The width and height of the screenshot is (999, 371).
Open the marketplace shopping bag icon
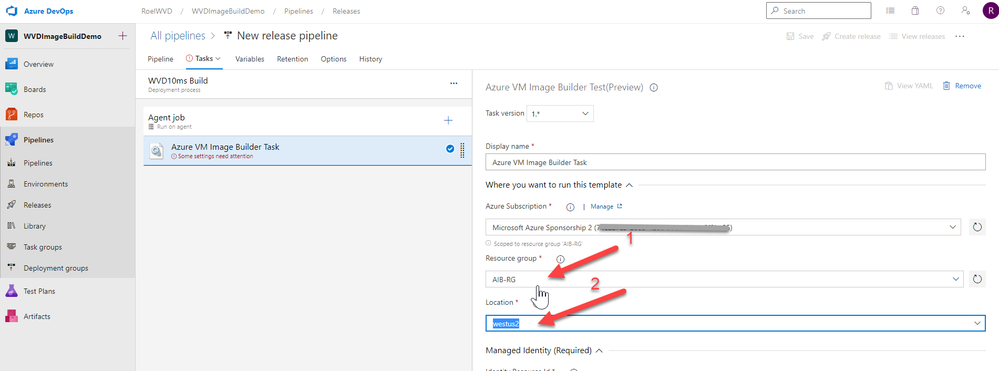(914, 11)
